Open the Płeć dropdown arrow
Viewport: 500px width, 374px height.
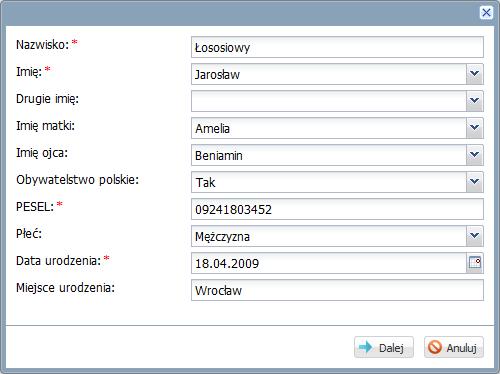tap(475, 236)
